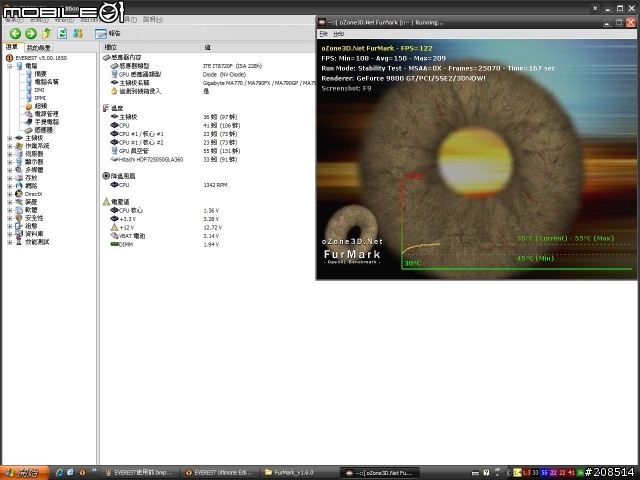This screenshot has height=480, width=640.
Task: Select the IPMI tree item
Action: pos(36,98)
